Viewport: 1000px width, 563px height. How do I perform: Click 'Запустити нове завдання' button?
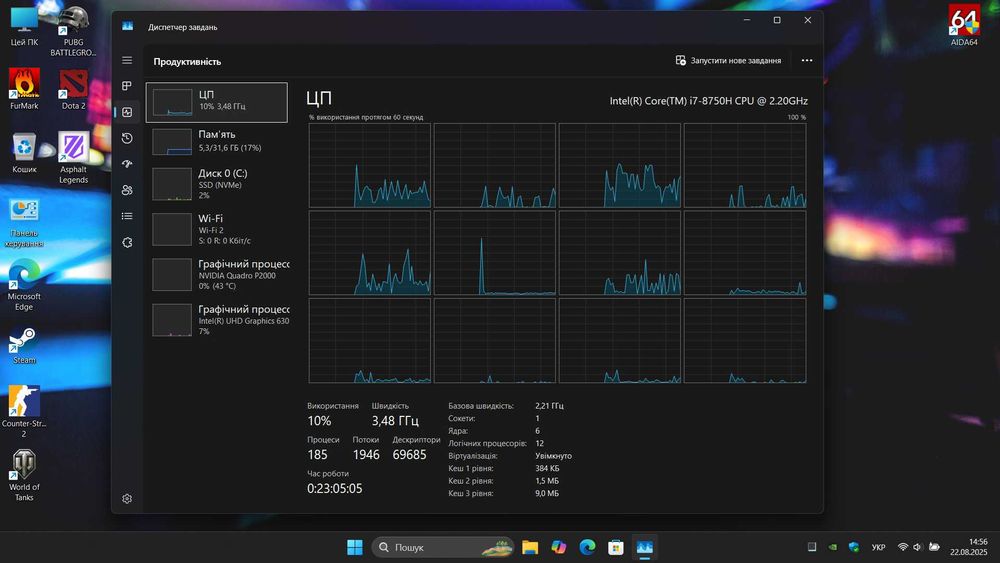point(728,61)
